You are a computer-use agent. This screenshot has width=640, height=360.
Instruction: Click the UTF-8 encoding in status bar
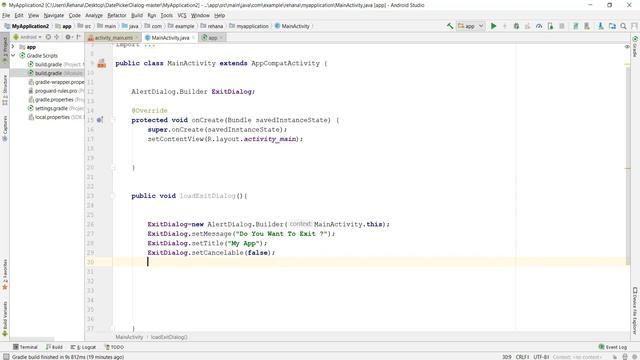click(541, 357)
